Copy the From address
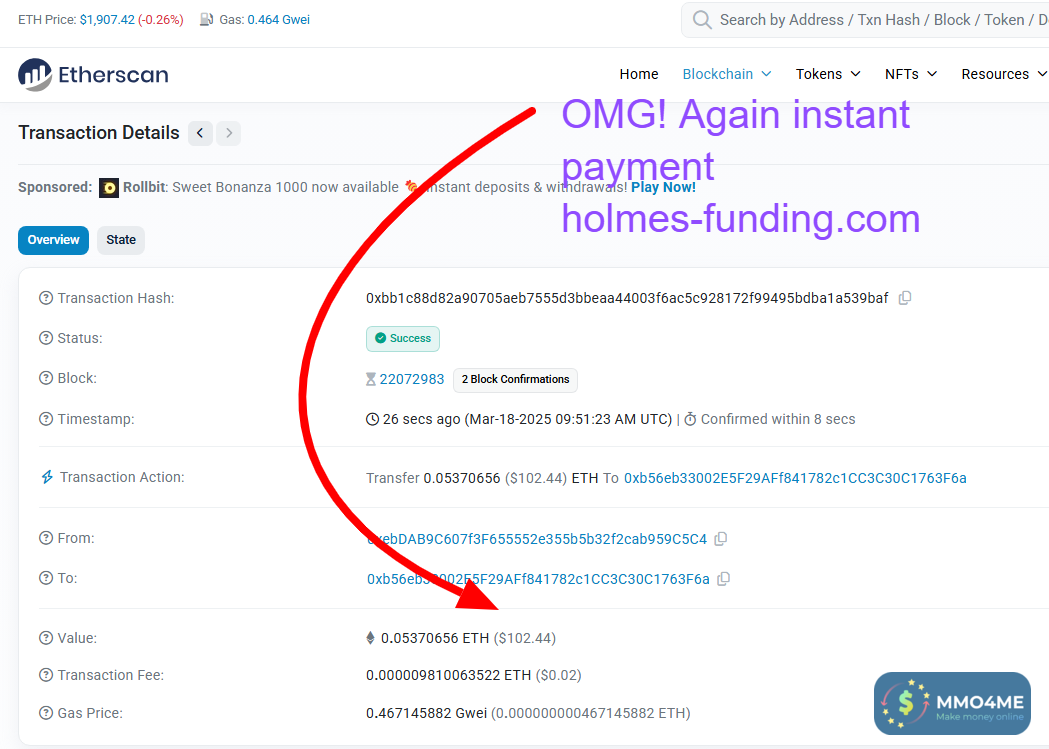 tap(721, 539)
